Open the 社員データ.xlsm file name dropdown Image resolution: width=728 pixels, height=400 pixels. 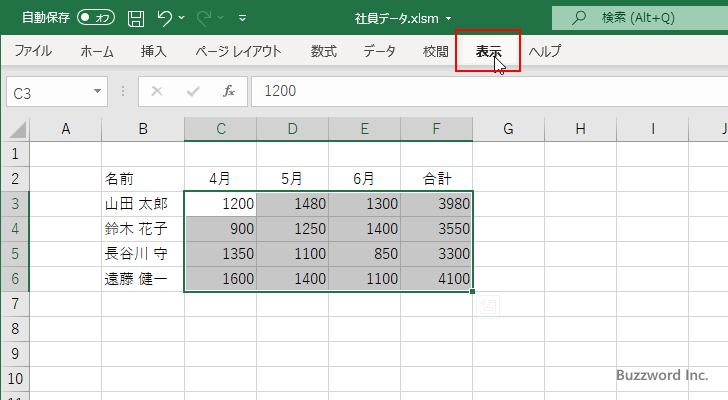tap(448, 19)
